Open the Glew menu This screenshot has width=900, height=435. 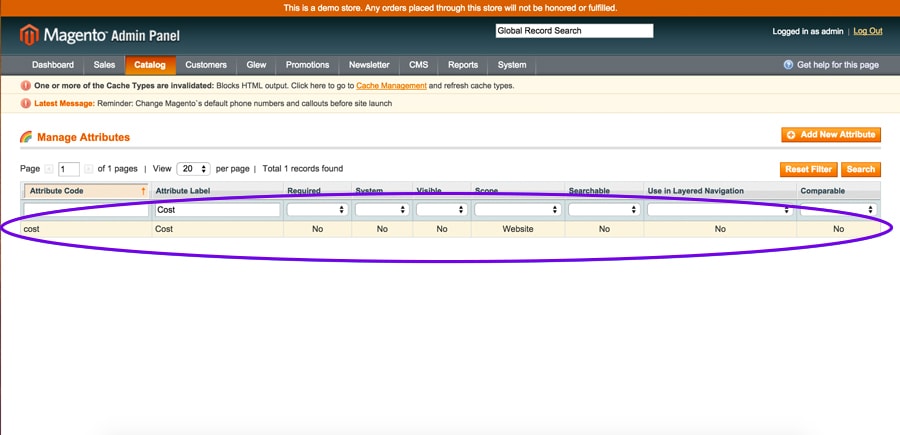tap(257, 65)
